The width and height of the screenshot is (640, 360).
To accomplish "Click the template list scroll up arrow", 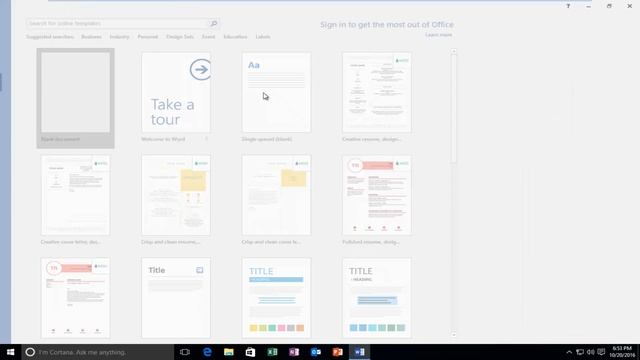I will tap(453, 52).
